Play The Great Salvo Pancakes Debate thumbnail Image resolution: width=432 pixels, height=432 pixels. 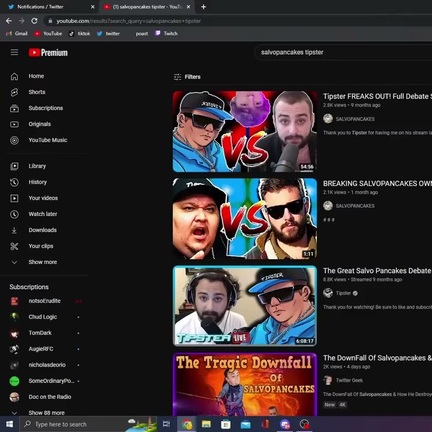point(245,306)
